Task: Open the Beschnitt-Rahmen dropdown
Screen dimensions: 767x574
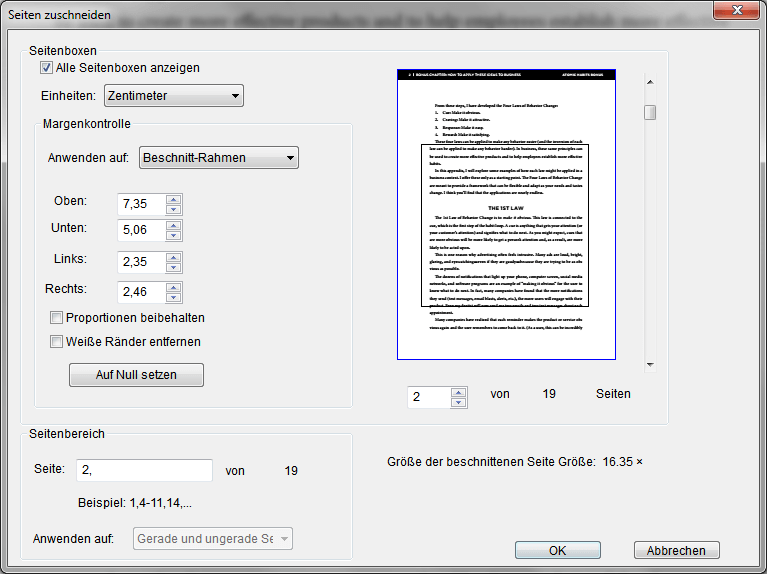Action: (x=219, y=158)
